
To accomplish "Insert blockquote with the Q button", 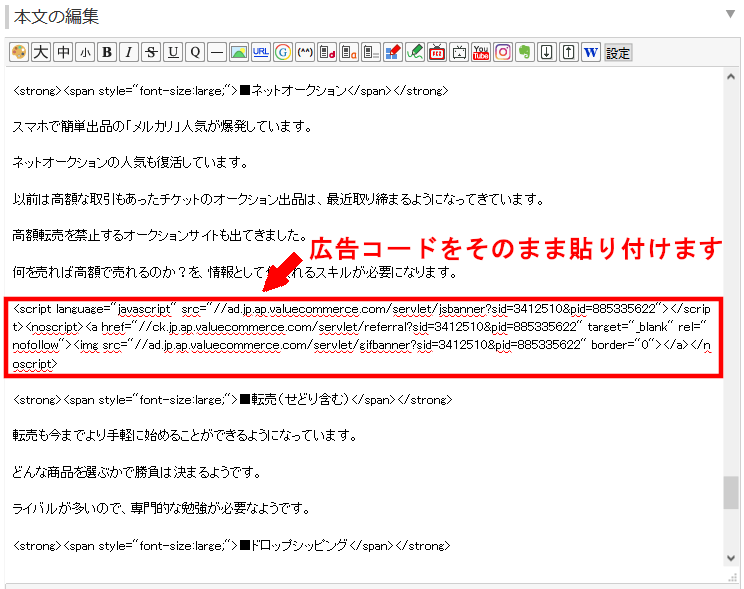I will click(x=195, y=52).
